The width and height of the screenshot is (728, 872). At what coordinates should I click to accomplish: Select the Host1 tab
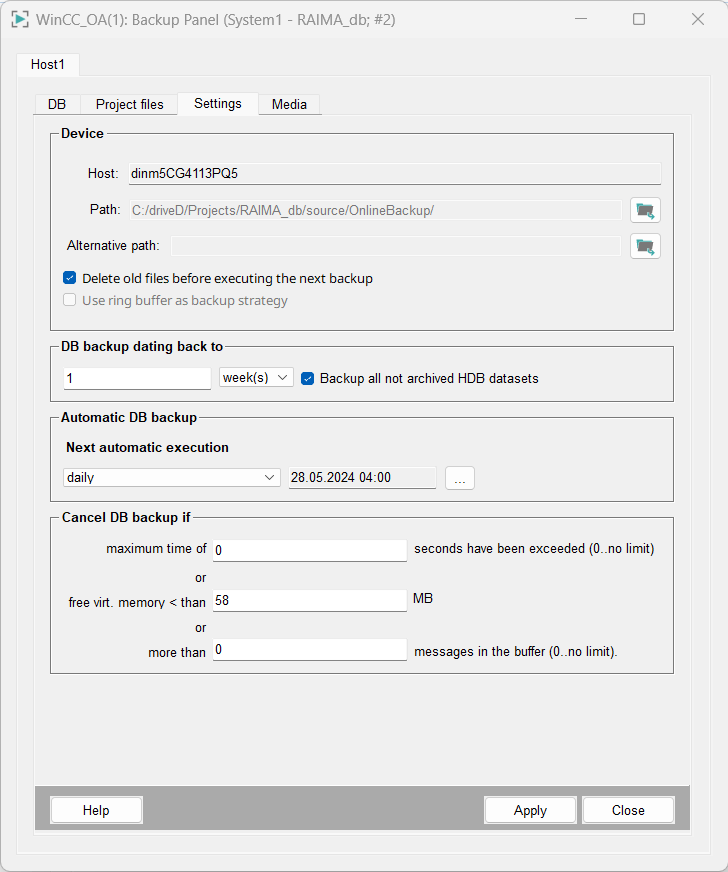tap(48, 64)
